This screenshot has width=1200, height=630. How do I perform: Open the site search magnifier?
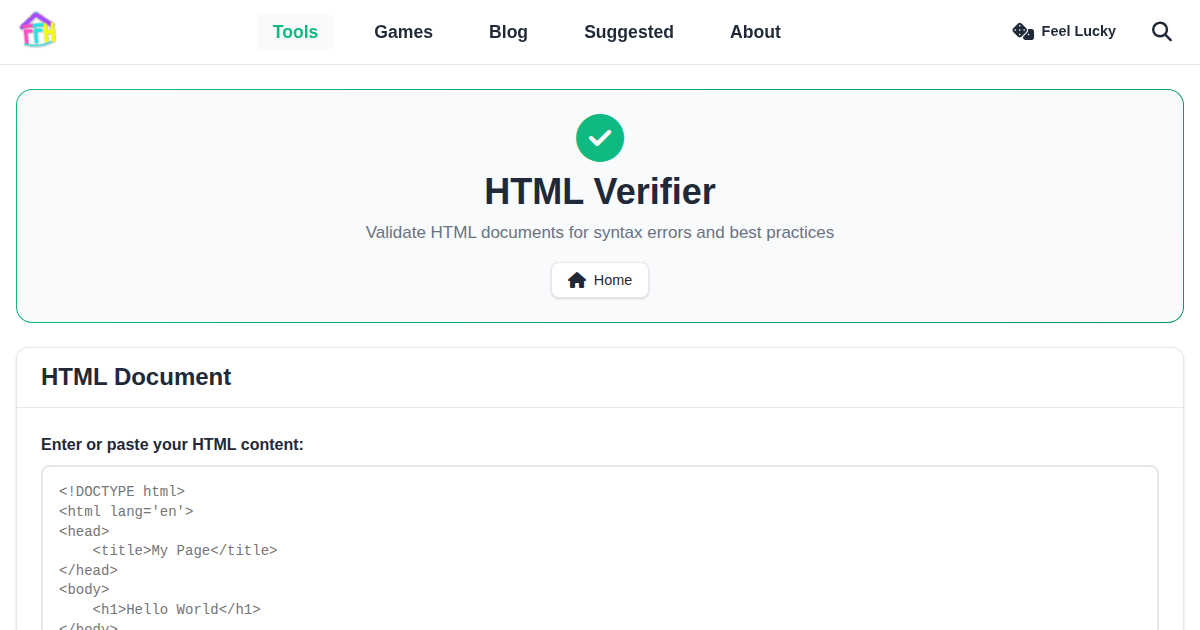(1162, 31)
